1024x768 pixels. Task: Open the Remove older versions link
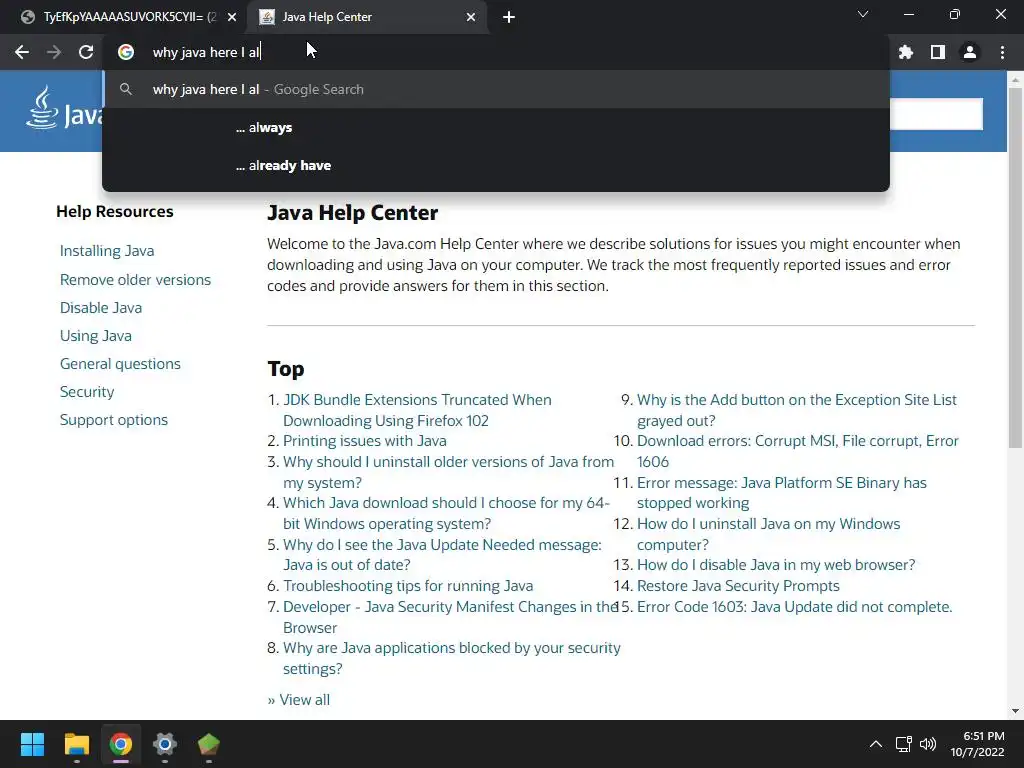coord(135,280)
